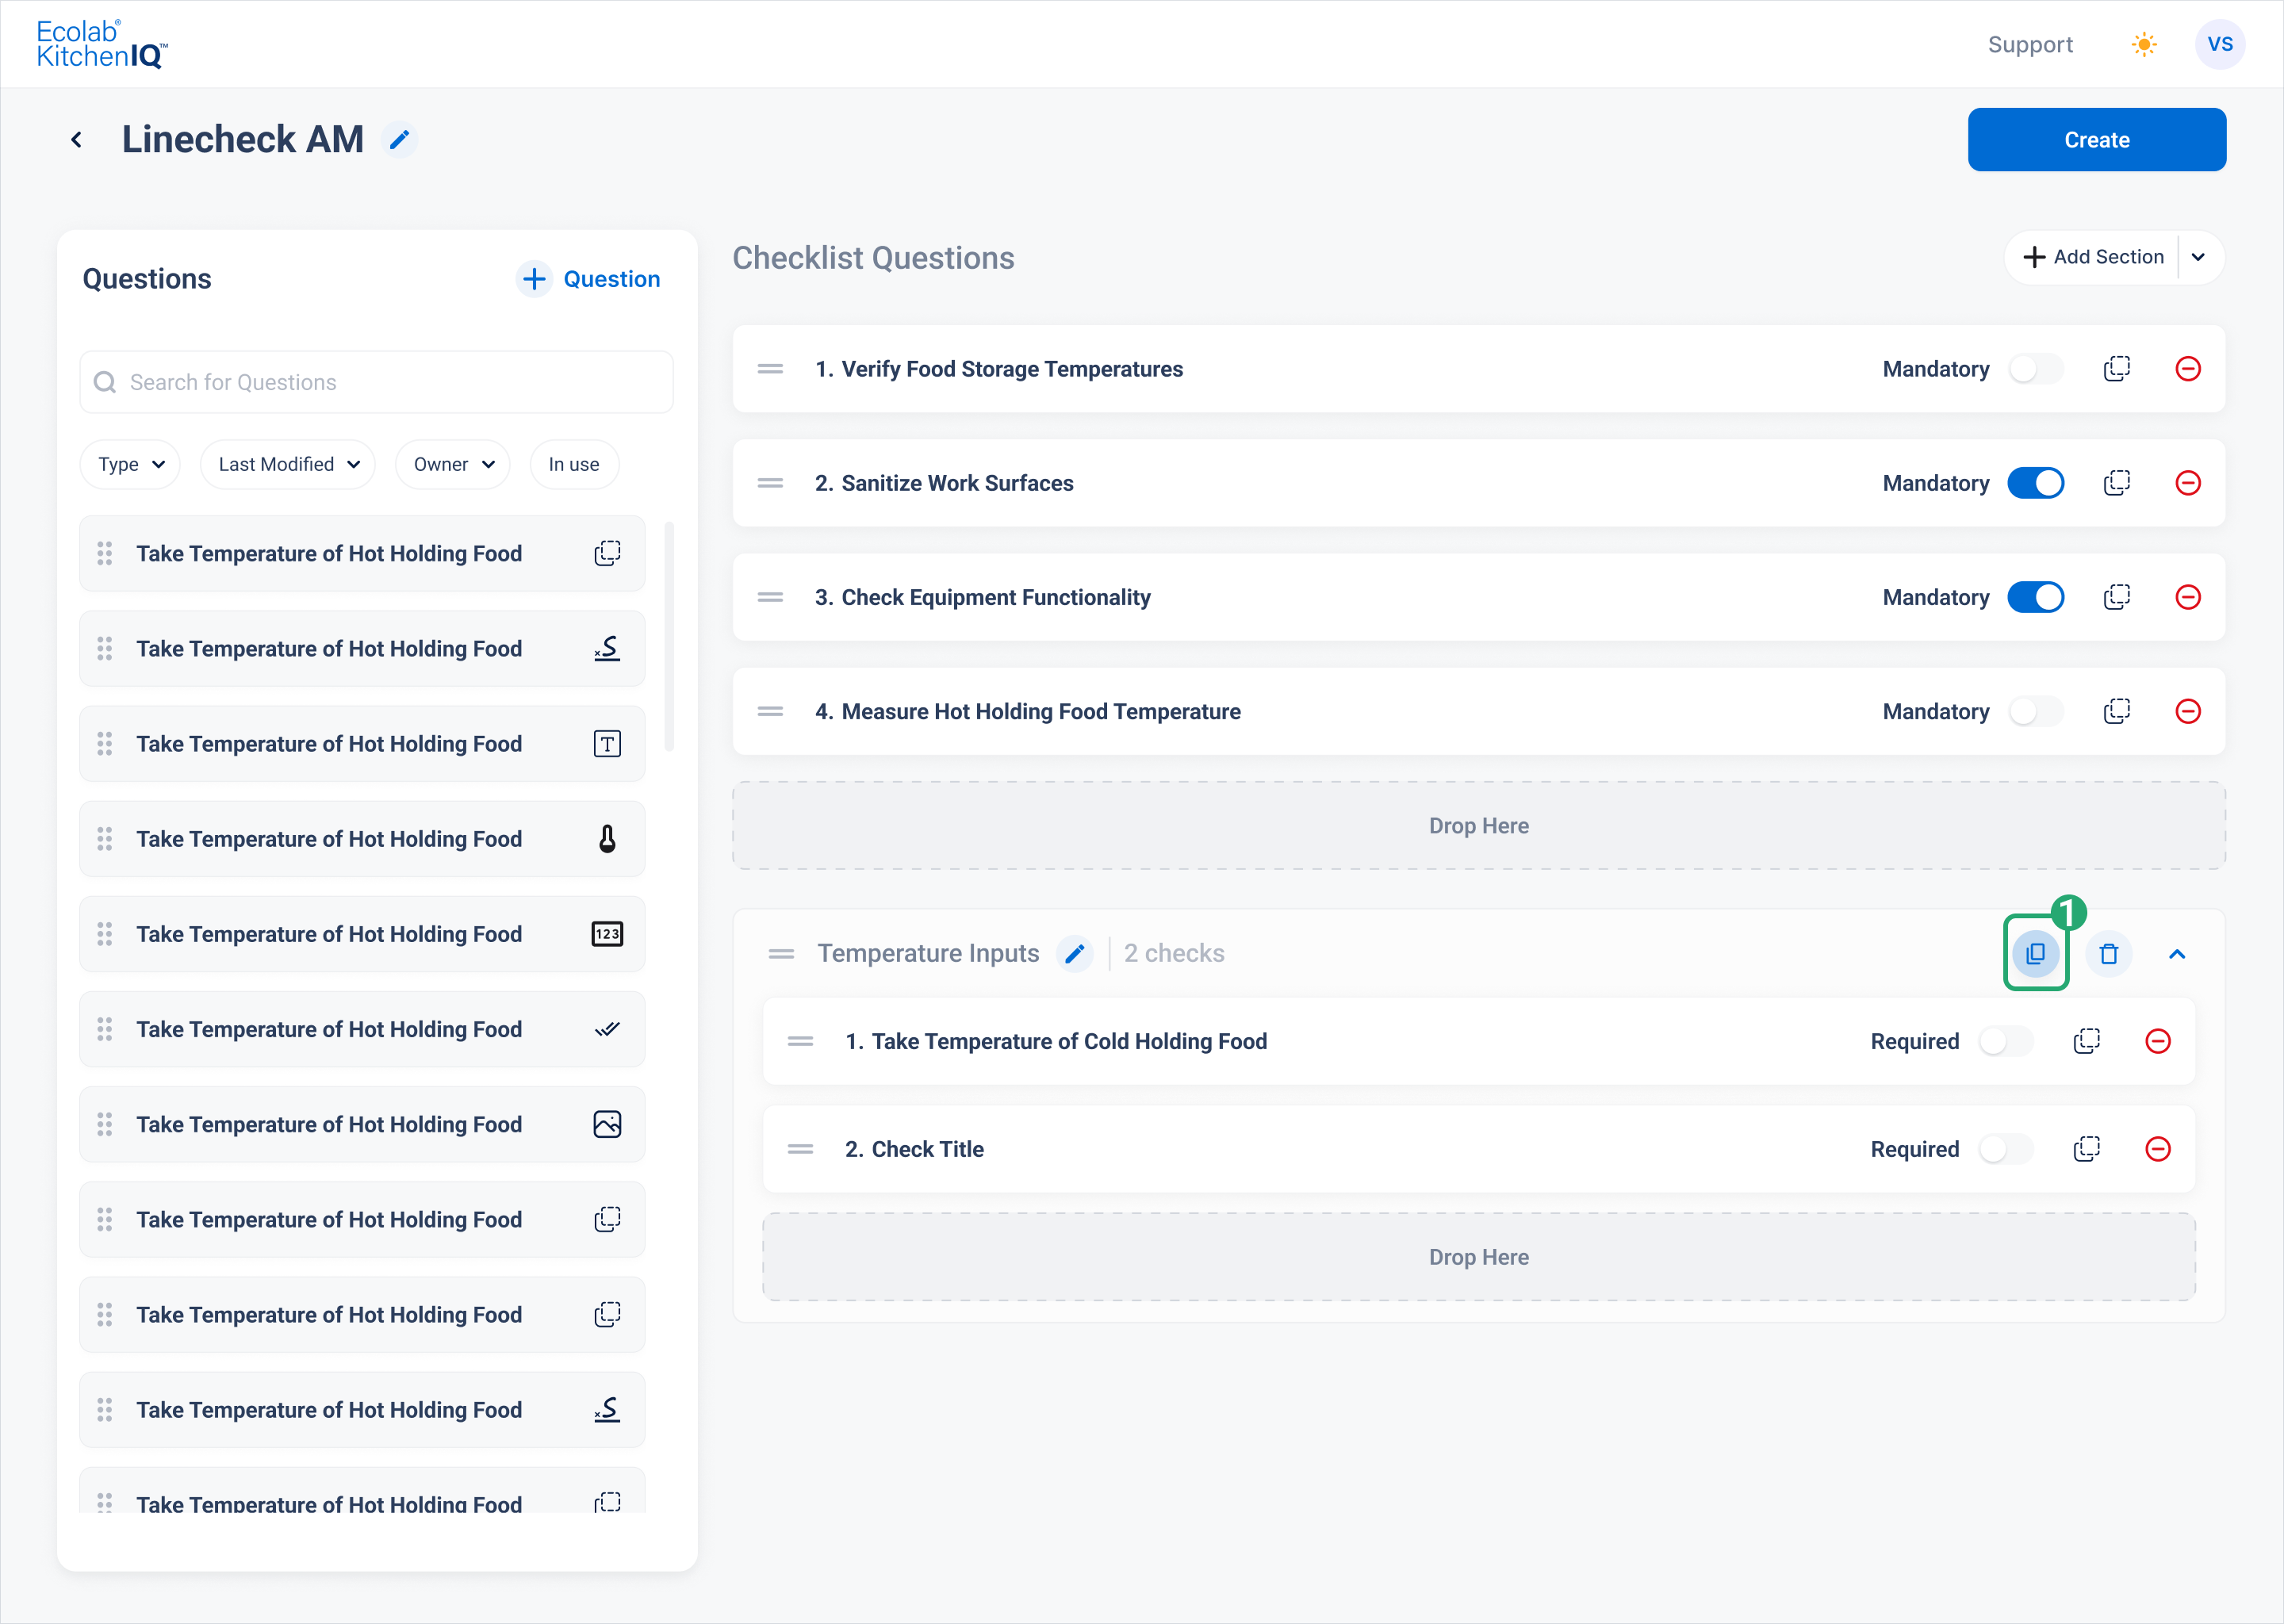Open the Type filter dropdown
This screenshot has height=1624, width=2284.
(130, 464)
